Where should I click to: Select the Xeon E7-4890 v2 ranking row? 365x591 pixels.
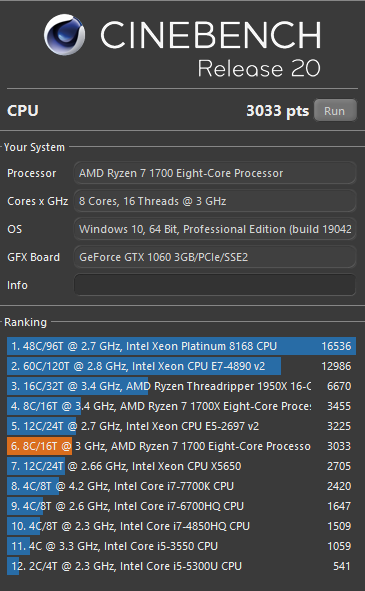(x=181, y=366)
